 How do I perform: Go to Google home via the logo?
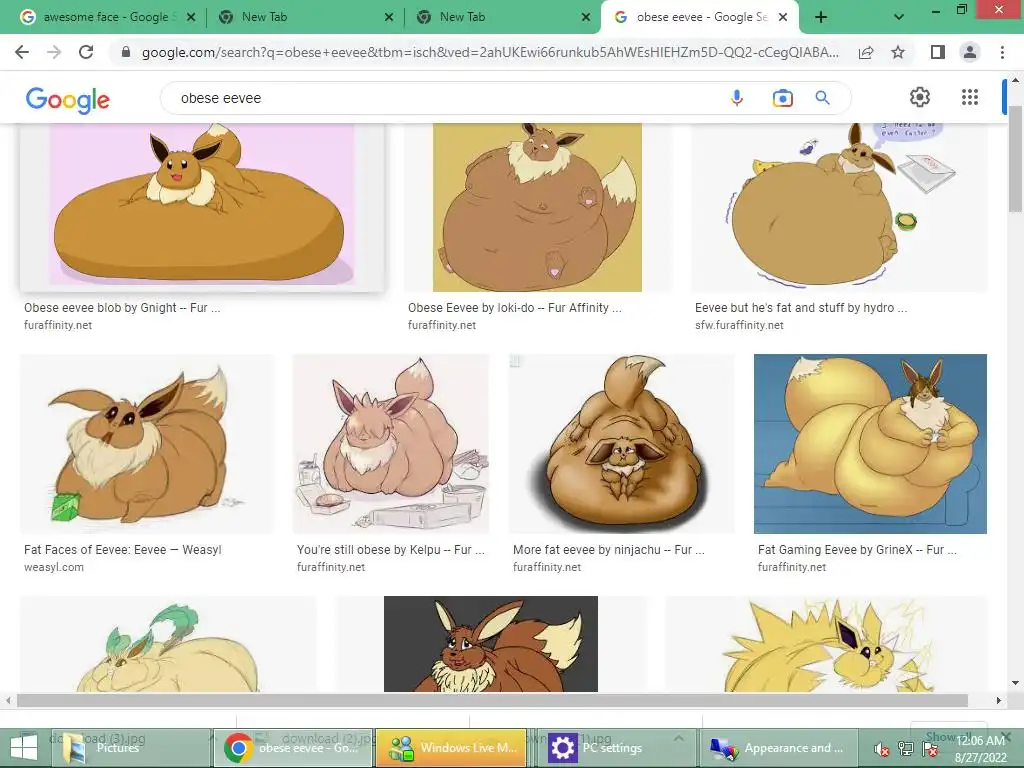pyautogui.click(x=68, y=99)
